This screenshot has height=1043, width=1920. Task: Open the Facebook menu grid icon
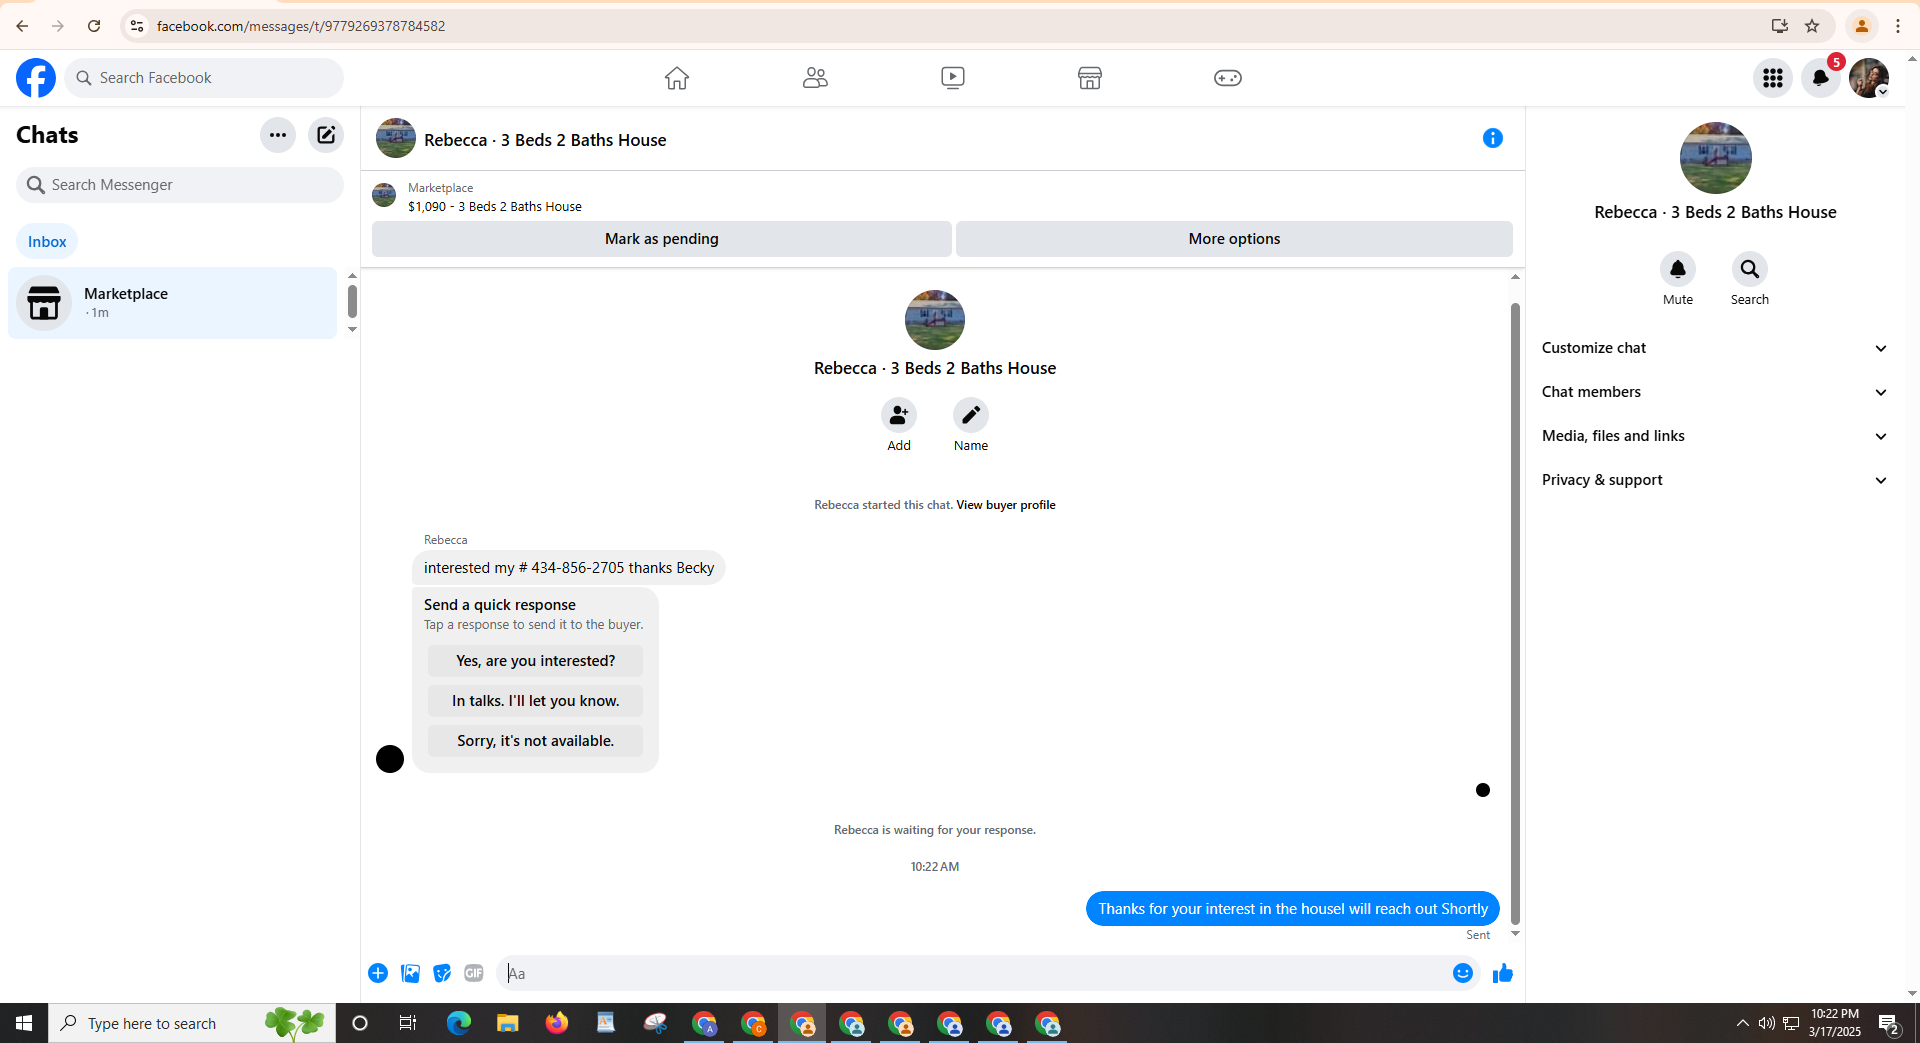click(x=1773, y=78)
